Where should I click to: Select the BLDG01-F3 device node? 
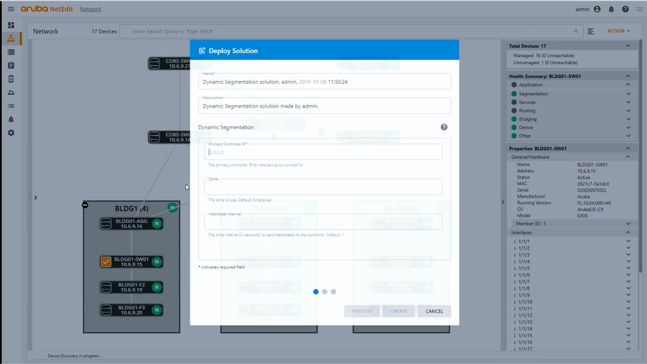(x=131, y=310)
